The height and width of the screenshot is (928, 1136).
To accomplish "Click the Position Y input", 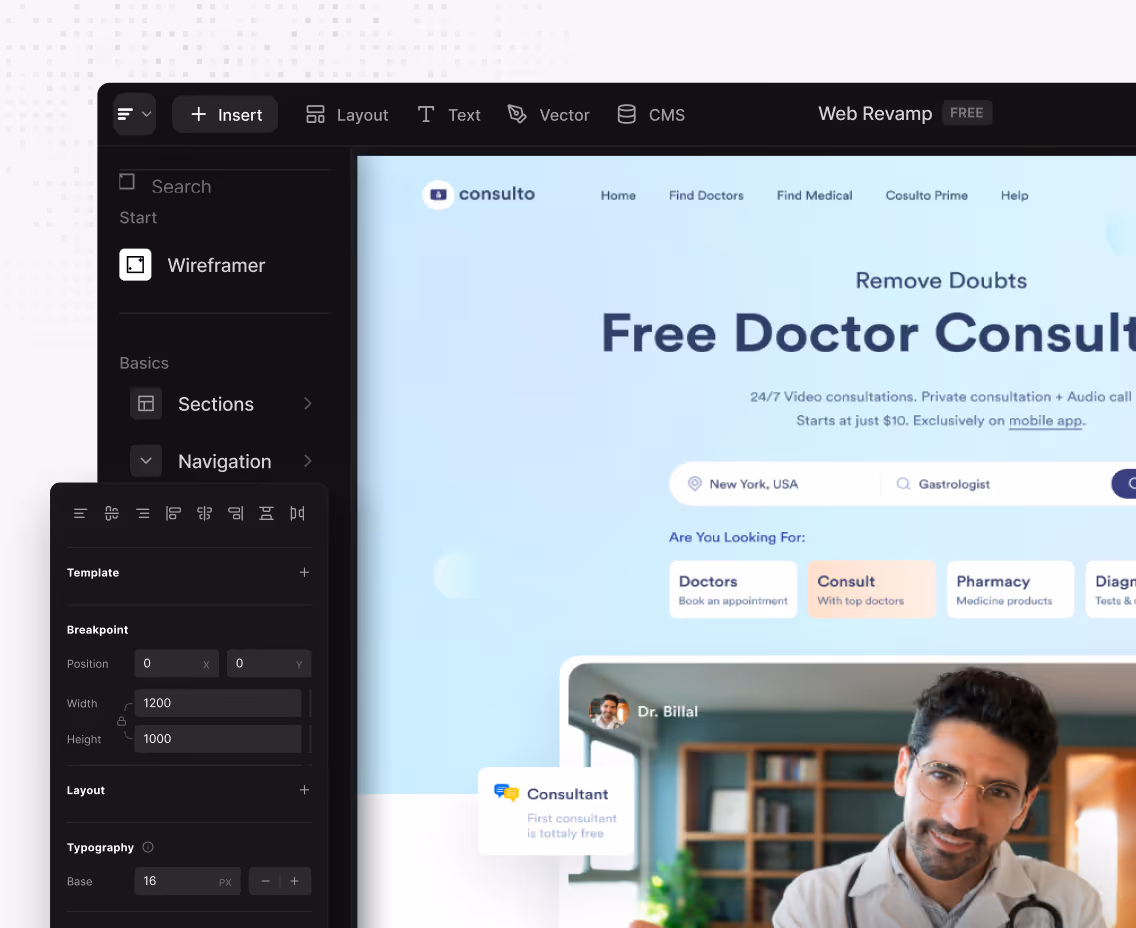I will 269,664.
